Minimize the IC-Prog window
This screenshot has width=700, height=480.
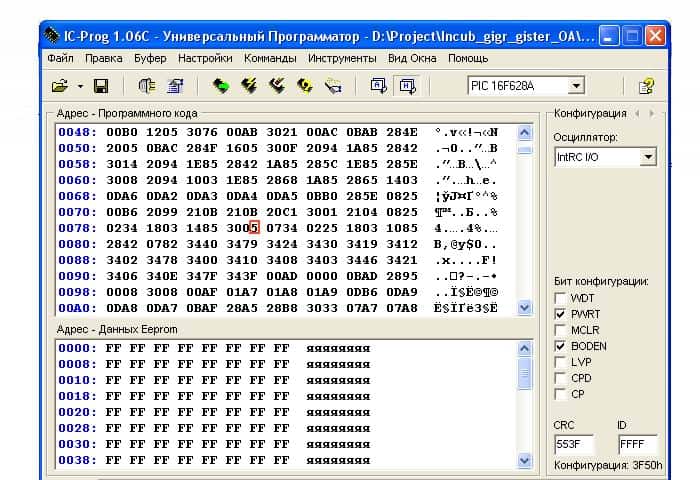coord(608,36)
